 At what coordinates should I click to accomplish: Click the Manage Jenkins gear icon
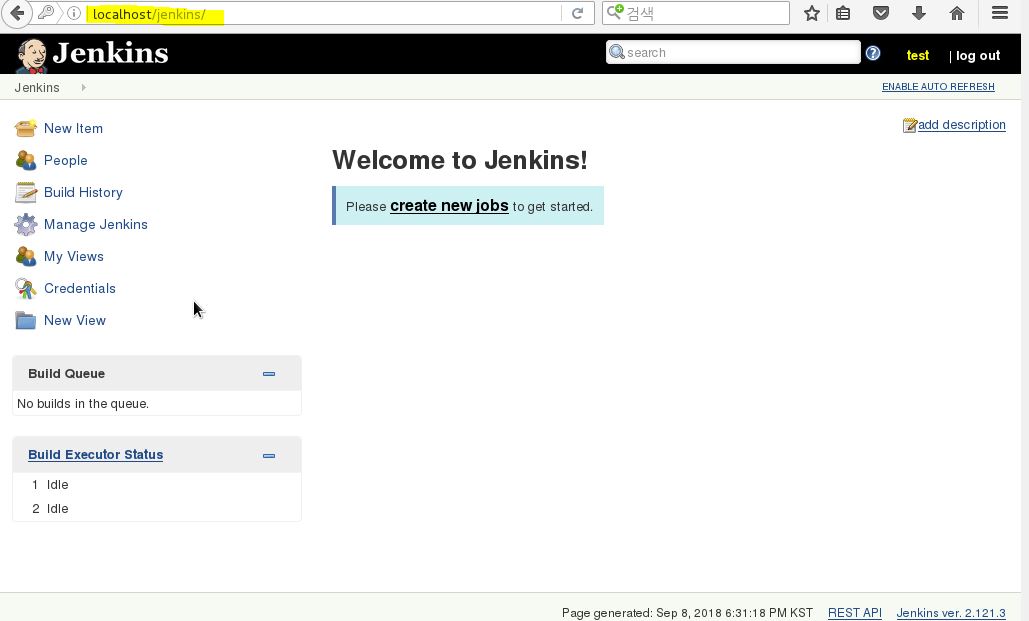click(26, 225)
